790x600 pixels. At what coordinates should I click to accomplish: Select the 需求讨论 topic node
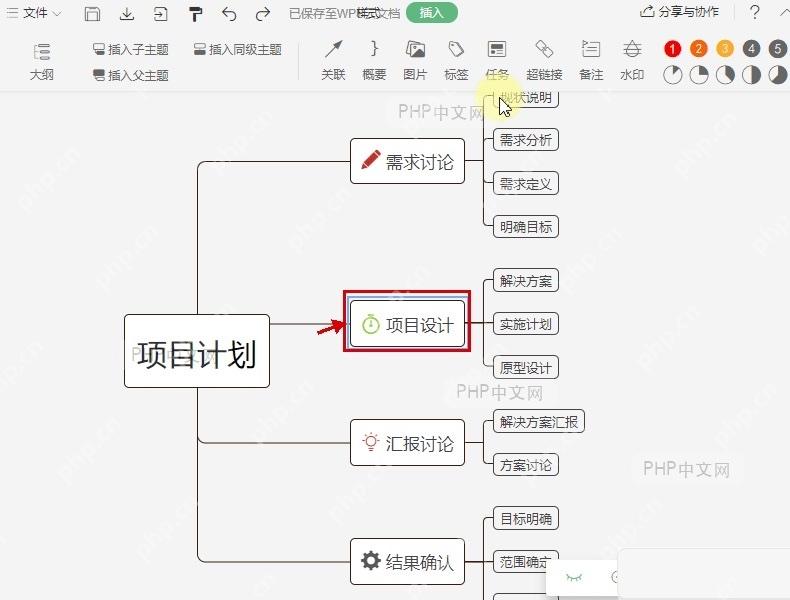pyautogui.click(x=407, y=161)
